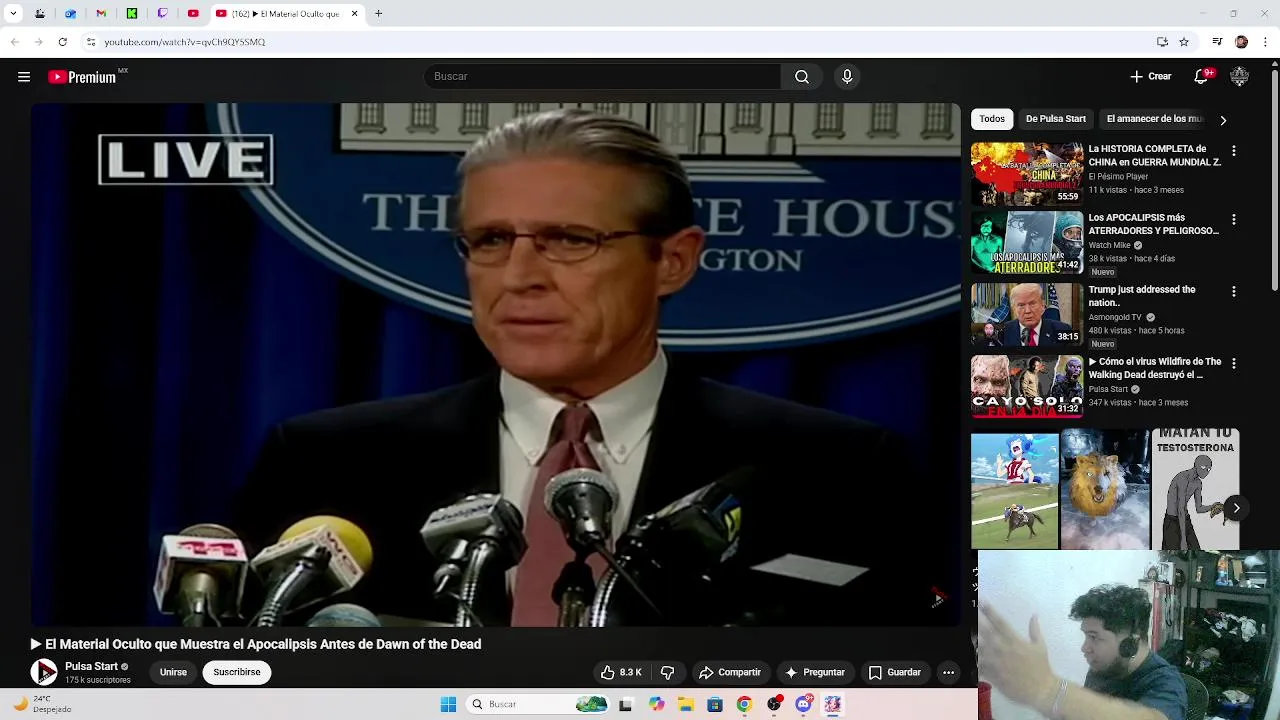Dislike the video with thumbs down
Viewport: 1280px width, 720px height.
pyautogui.click(x=667, y=673)
